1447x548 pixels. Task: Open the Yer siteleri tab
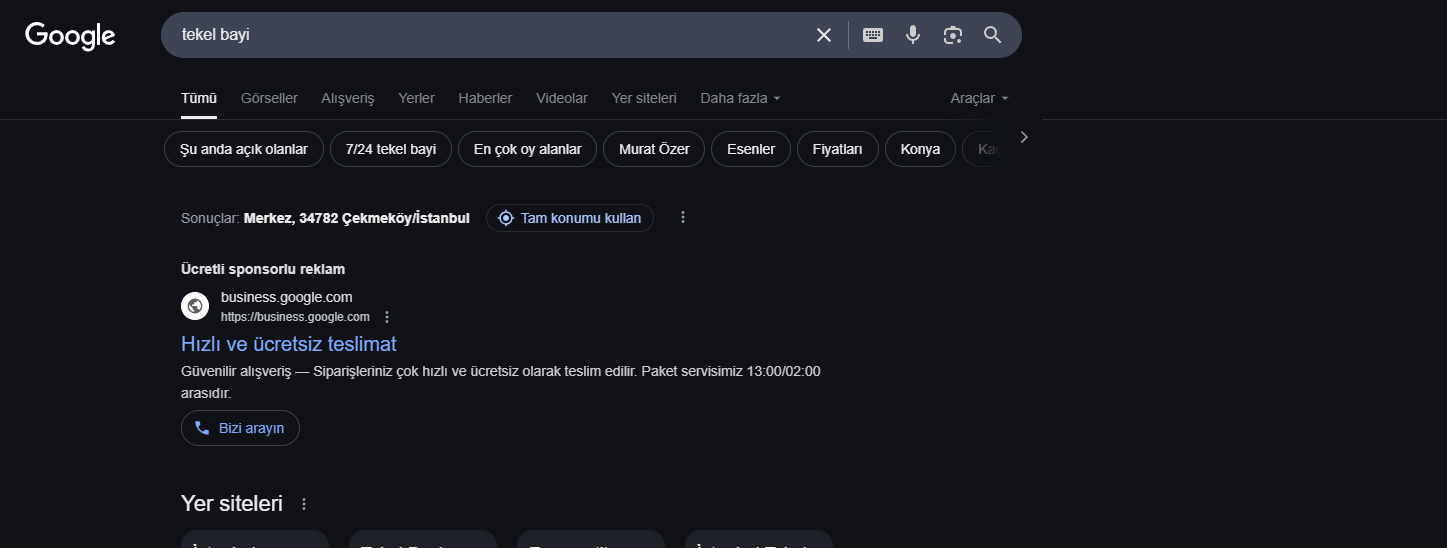coord(644,98)
